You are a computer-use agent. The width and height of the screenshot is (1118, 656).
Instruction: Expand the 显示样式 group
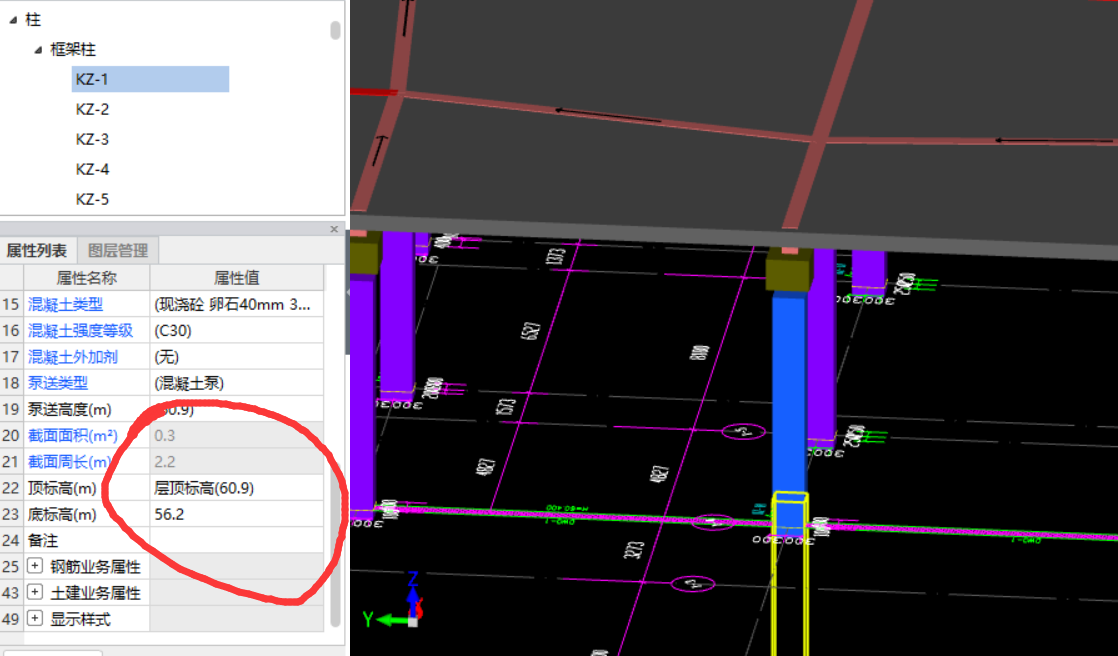click(x=34, y=618)
